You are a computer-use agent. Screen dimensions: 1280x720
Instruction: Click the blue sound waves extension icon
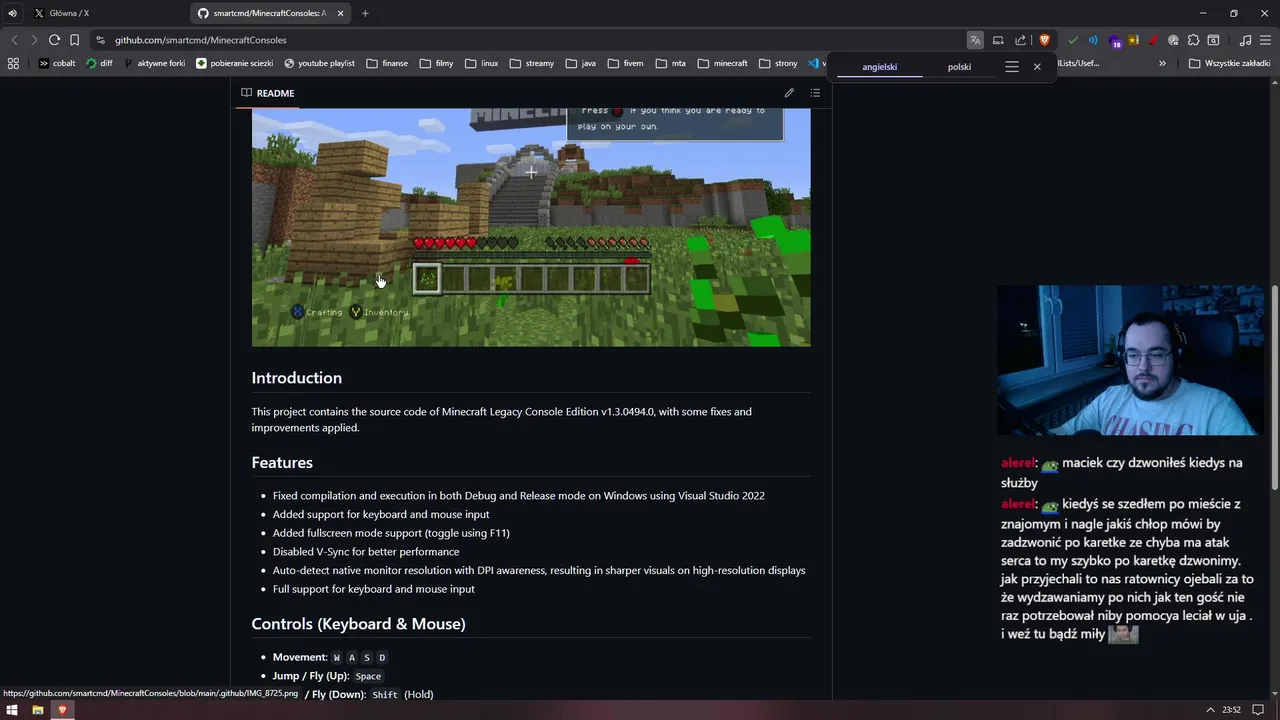[x=1093, y=40]
